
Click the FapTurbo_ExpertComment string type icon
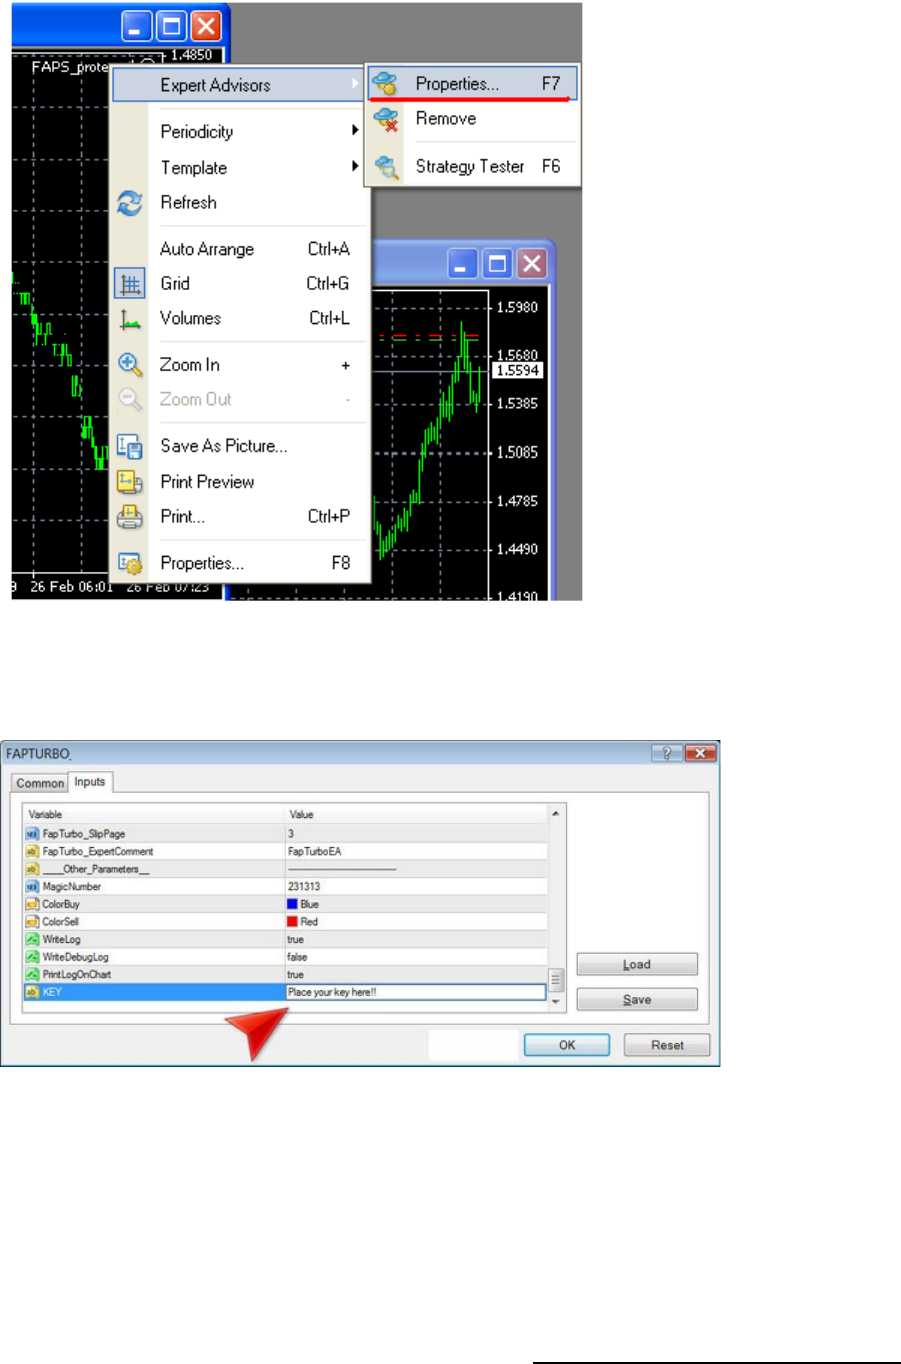click(32, 852)
